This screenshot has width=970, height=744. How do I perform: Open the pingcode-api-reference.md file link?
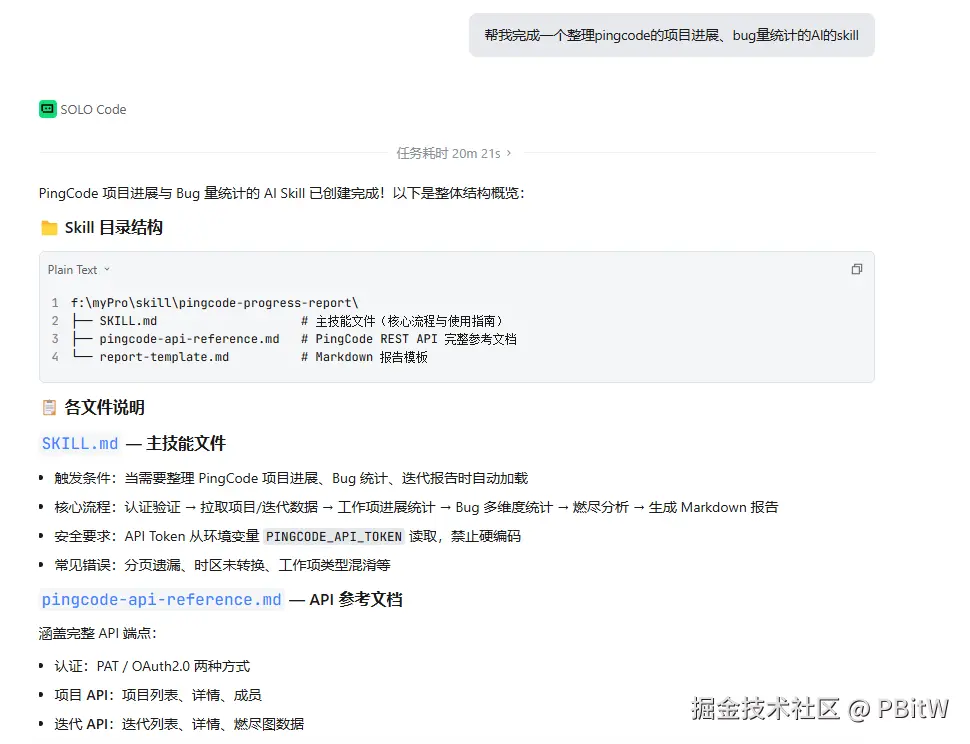tap(161, 599)
